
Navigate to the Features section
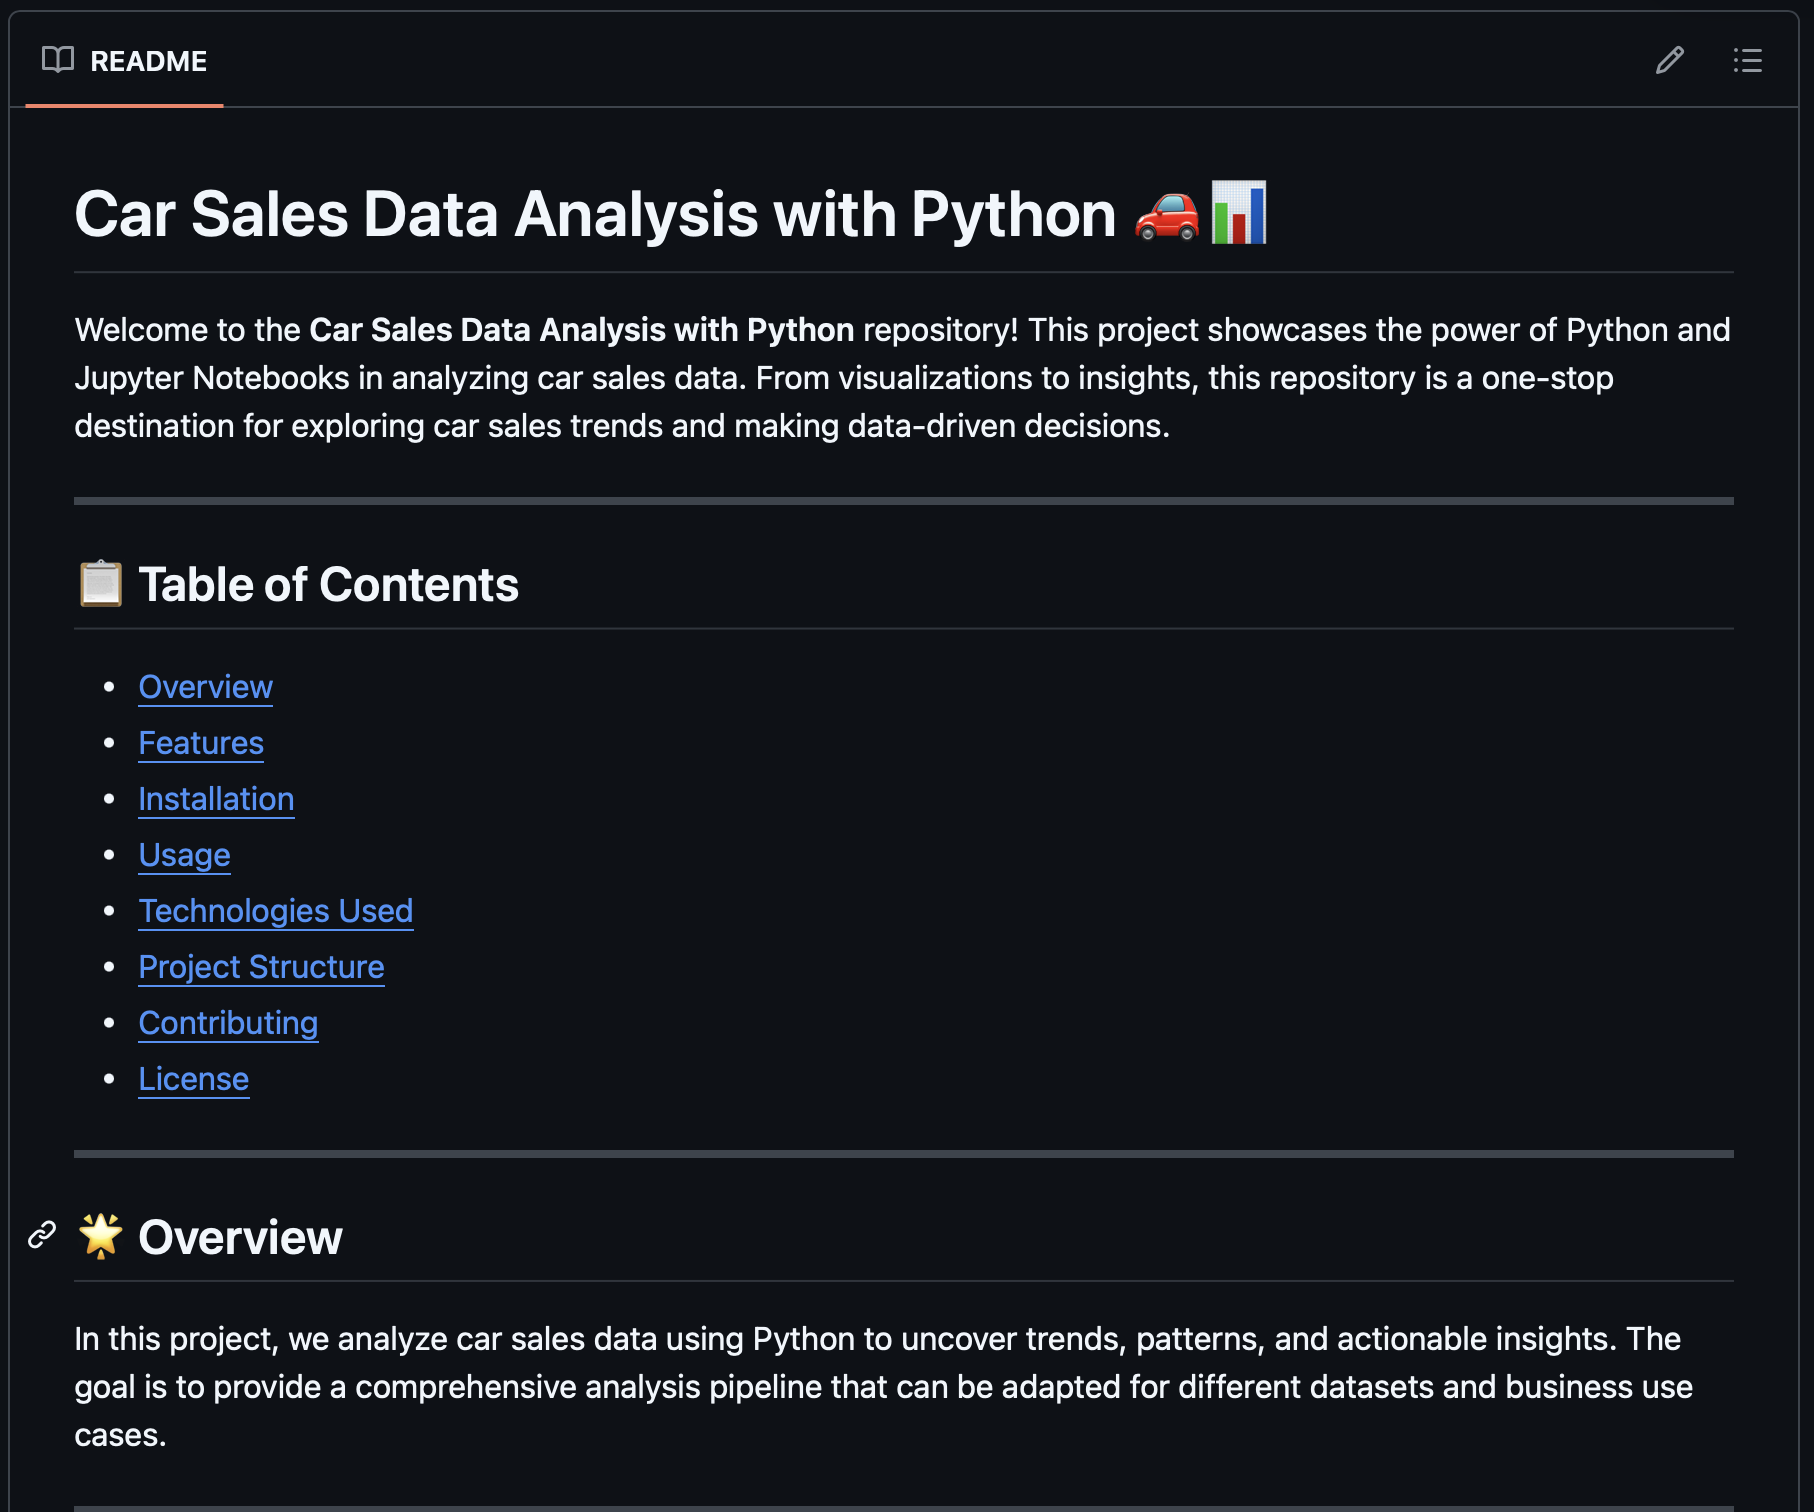(x=201, y=743)
